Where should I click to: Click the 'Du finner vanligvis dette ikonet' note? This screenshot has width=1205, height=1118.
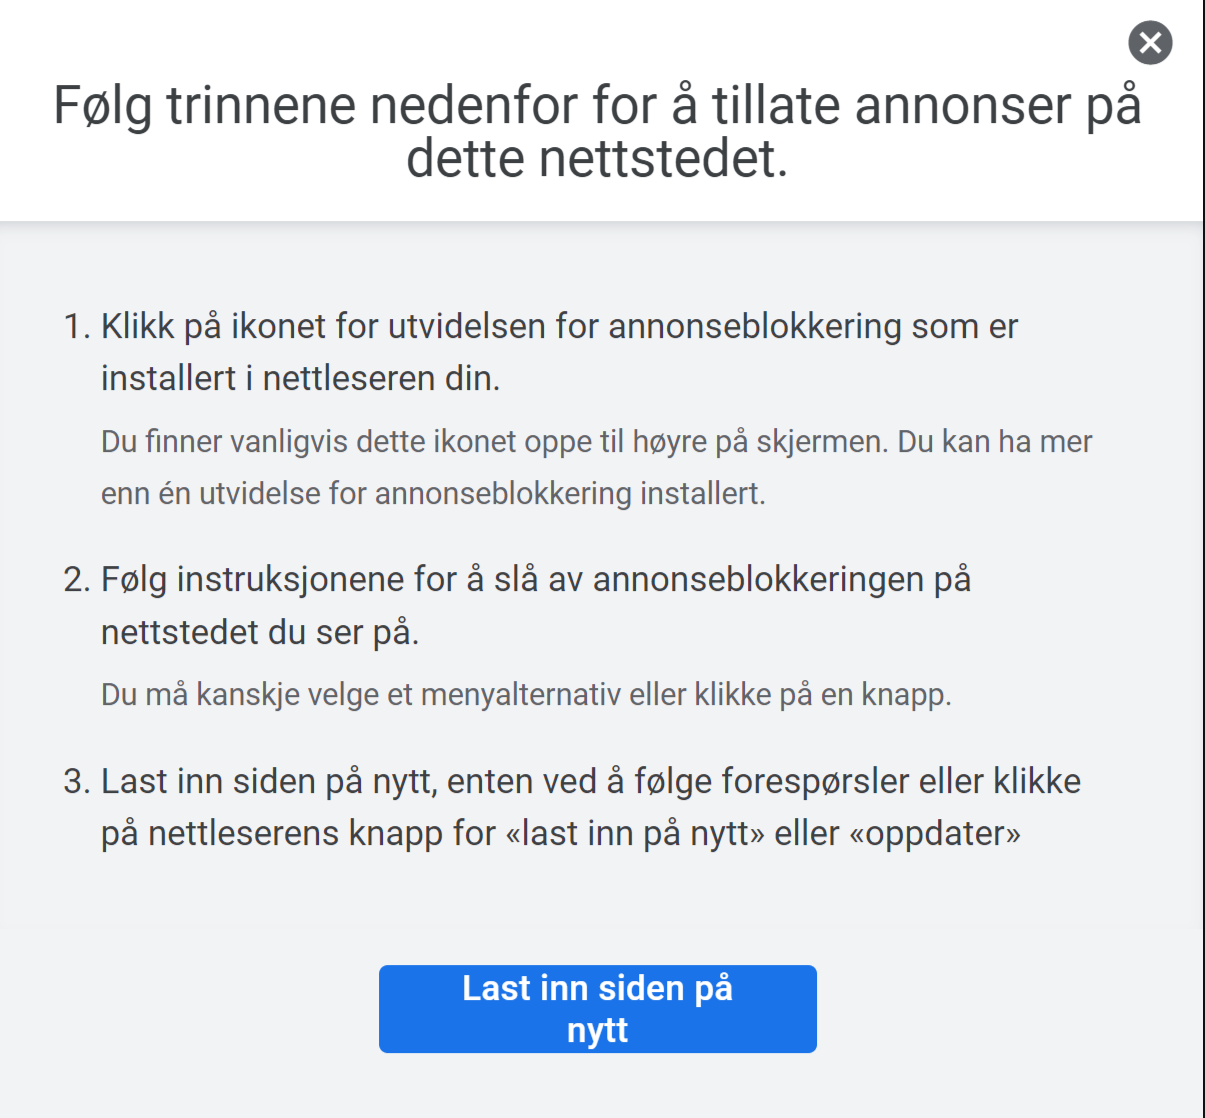597,467
